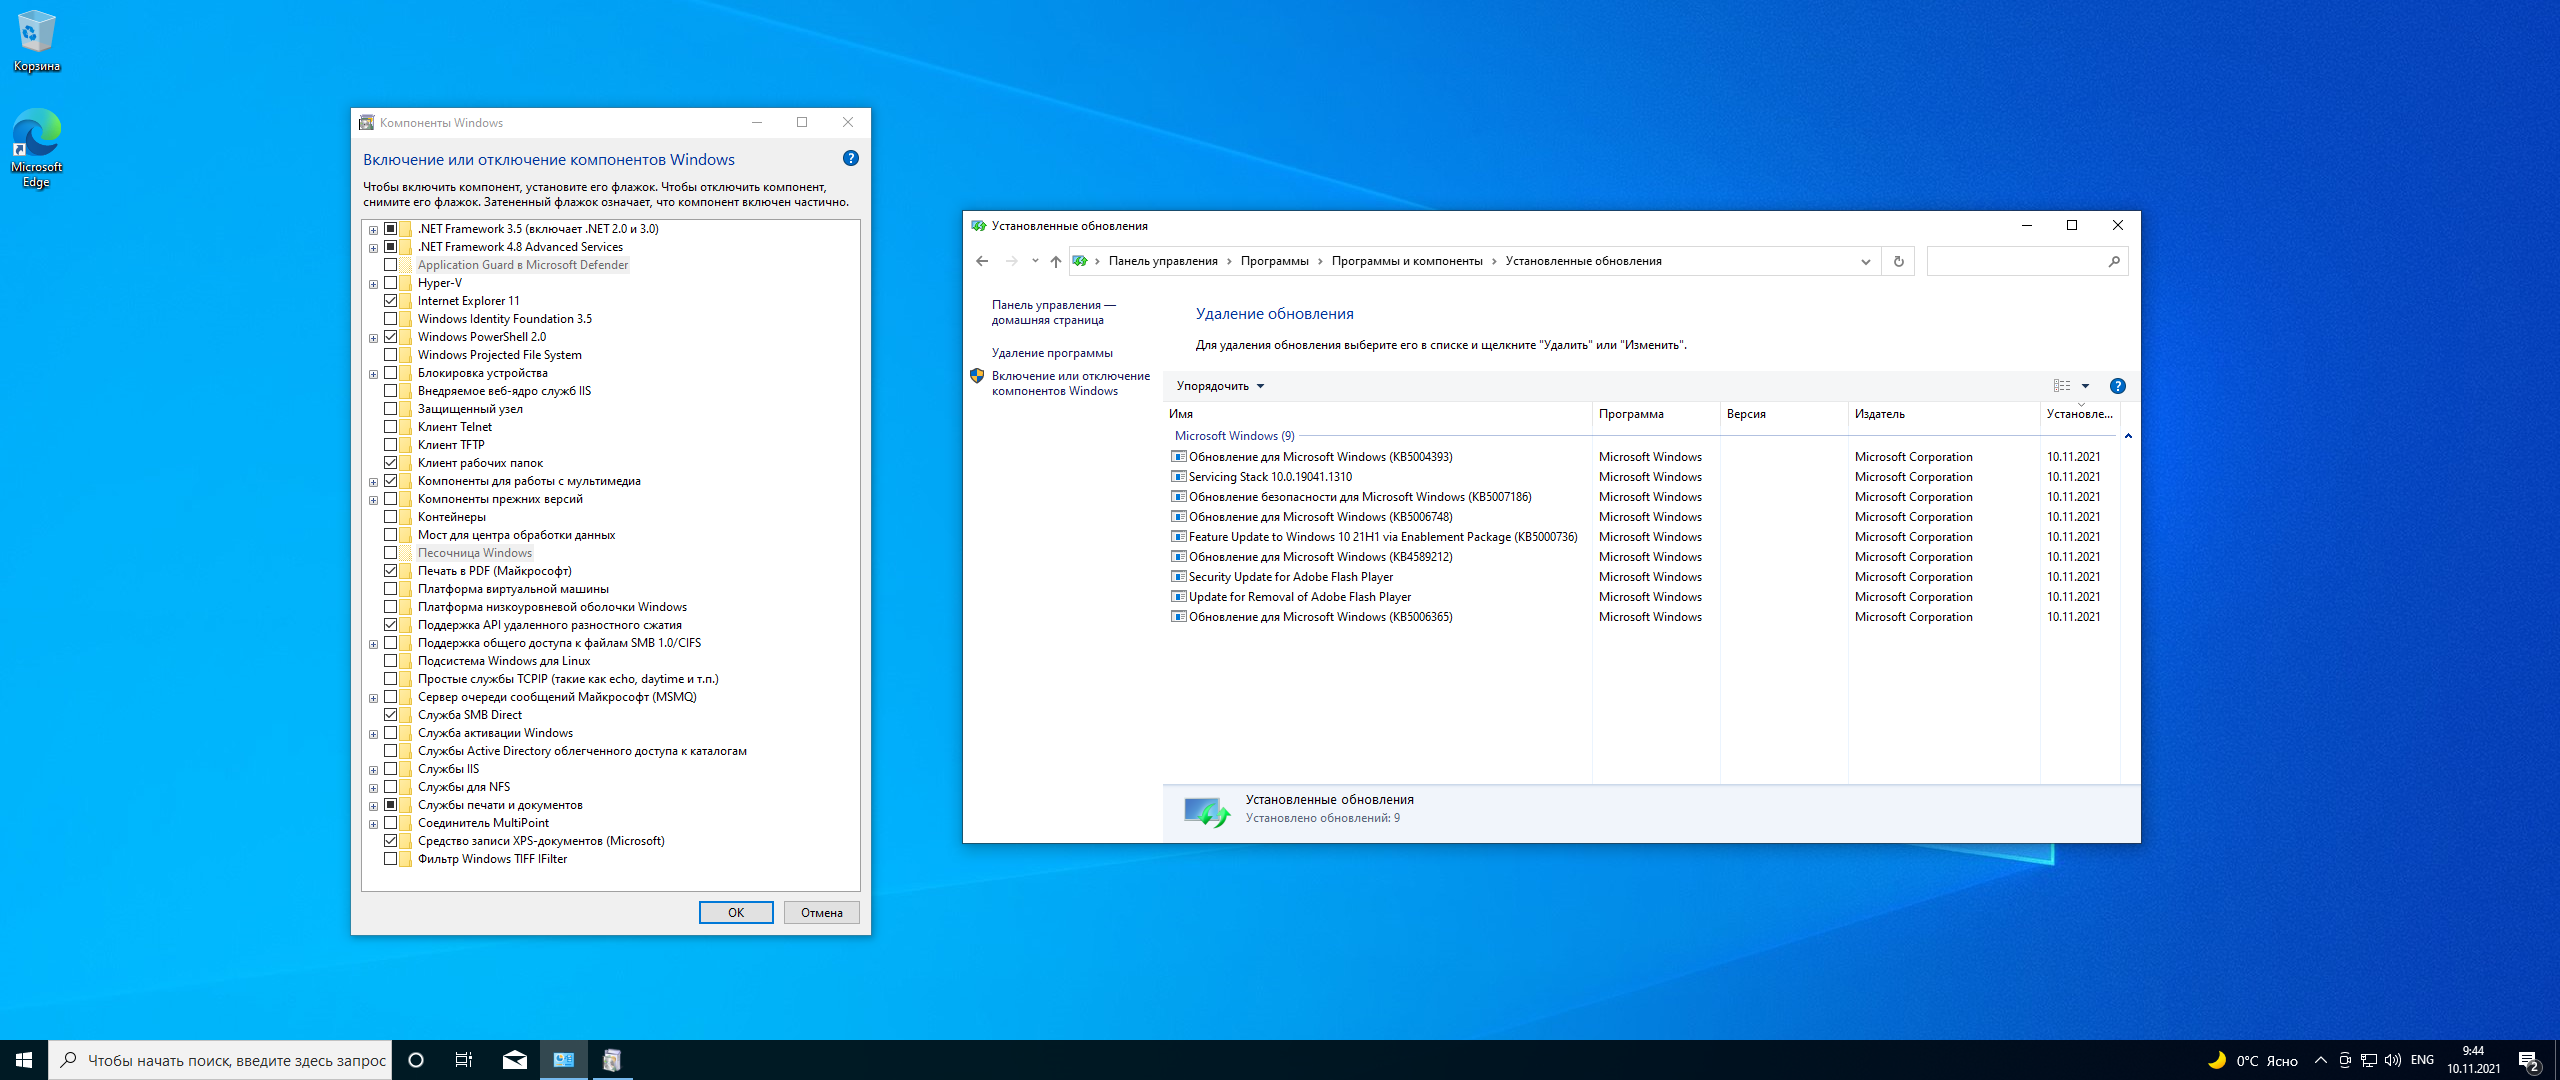Click the forward arrow in the updates window

(x=1011, y=261)
